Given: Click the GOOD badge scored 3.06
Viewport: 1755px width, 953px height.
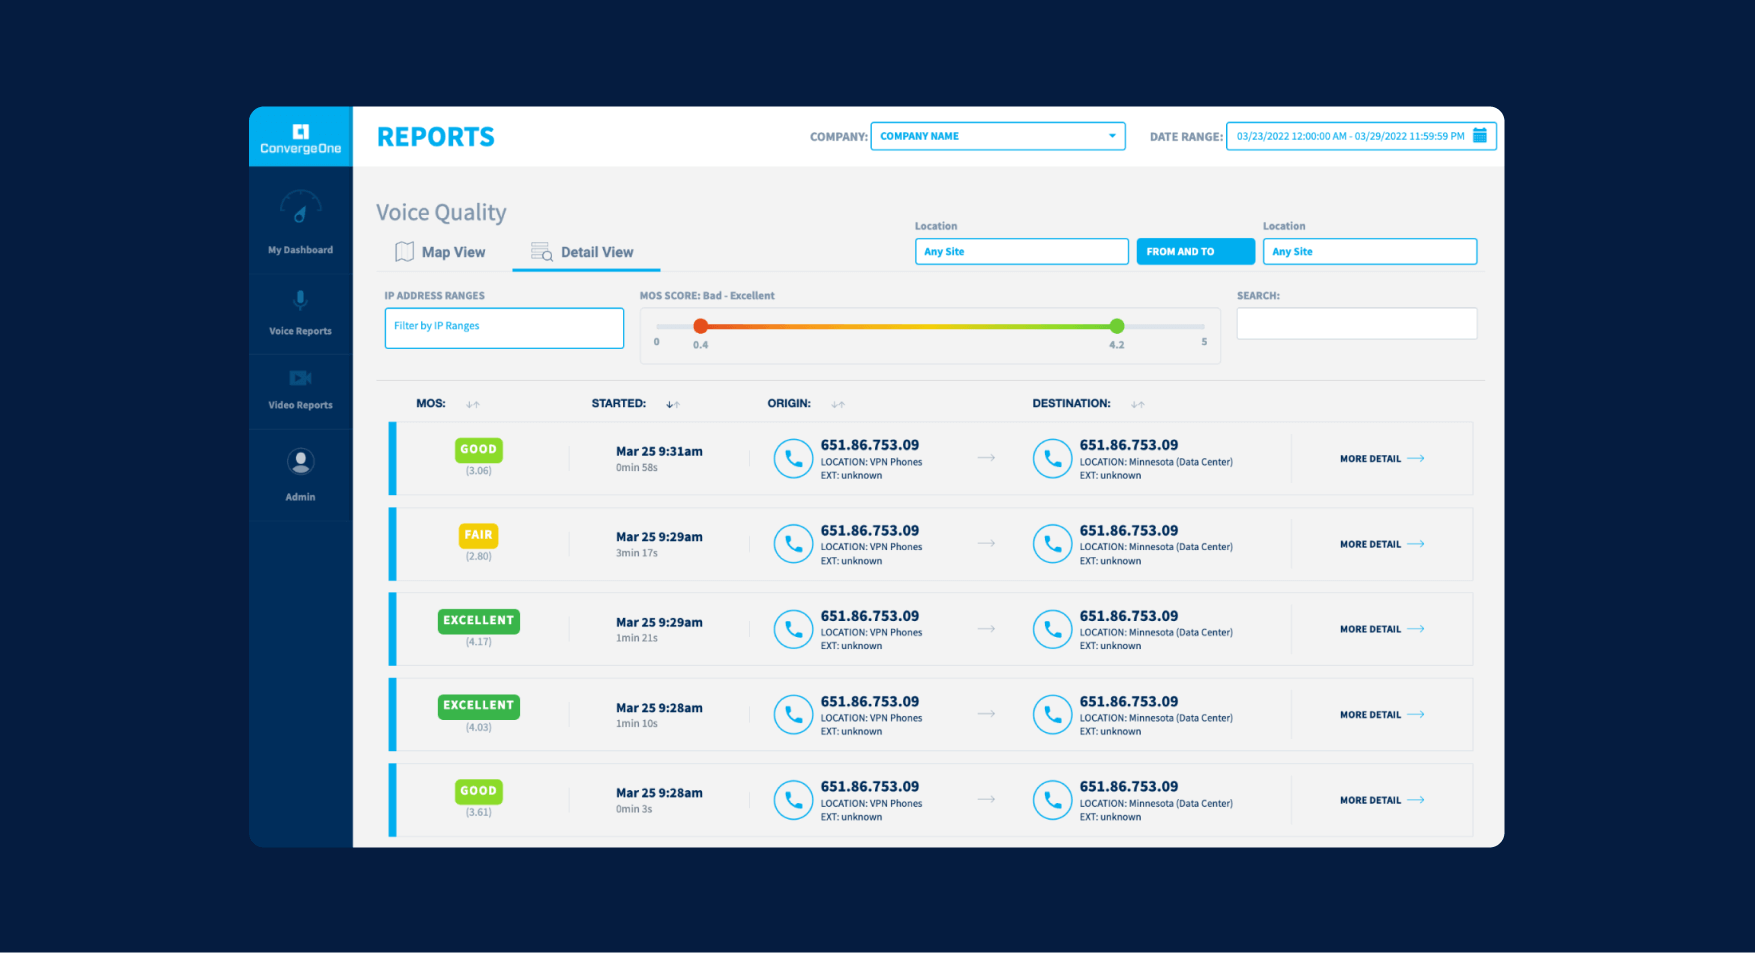Looking at the screenshot, I should (x=479, y=450).
